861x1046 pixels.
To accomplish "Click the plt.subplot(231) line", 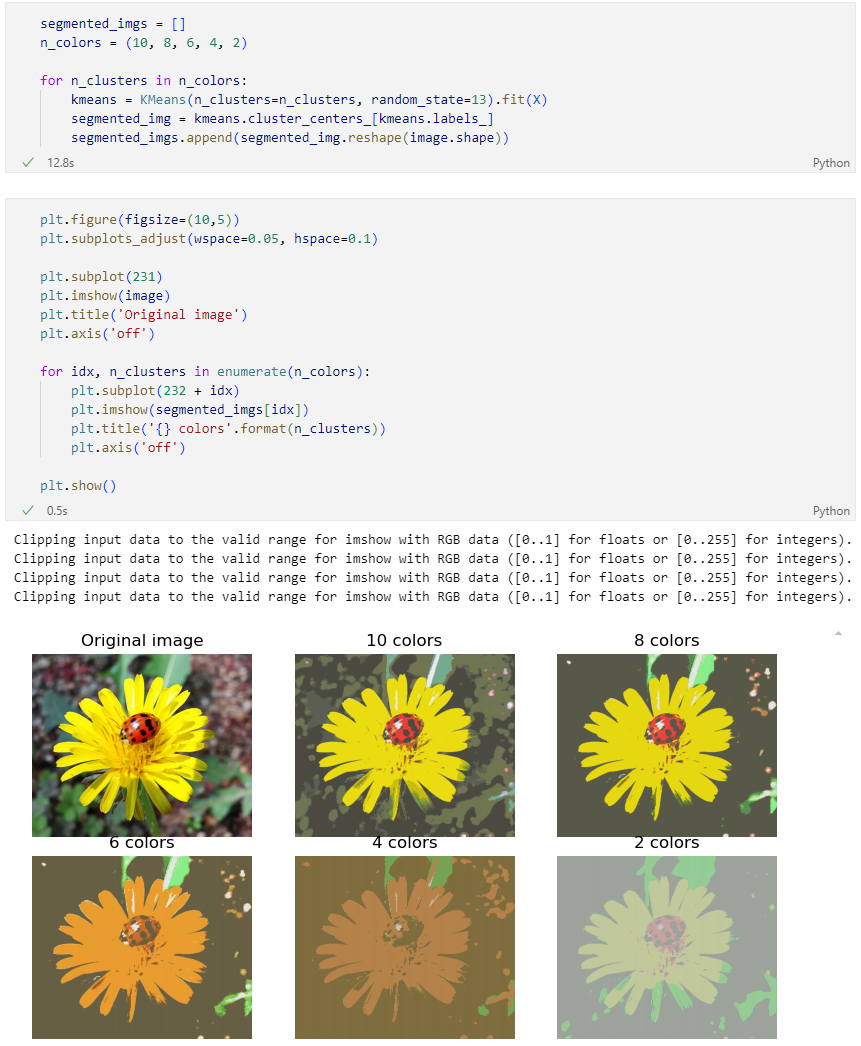I will pyautogui.click(x=101, y=277).
